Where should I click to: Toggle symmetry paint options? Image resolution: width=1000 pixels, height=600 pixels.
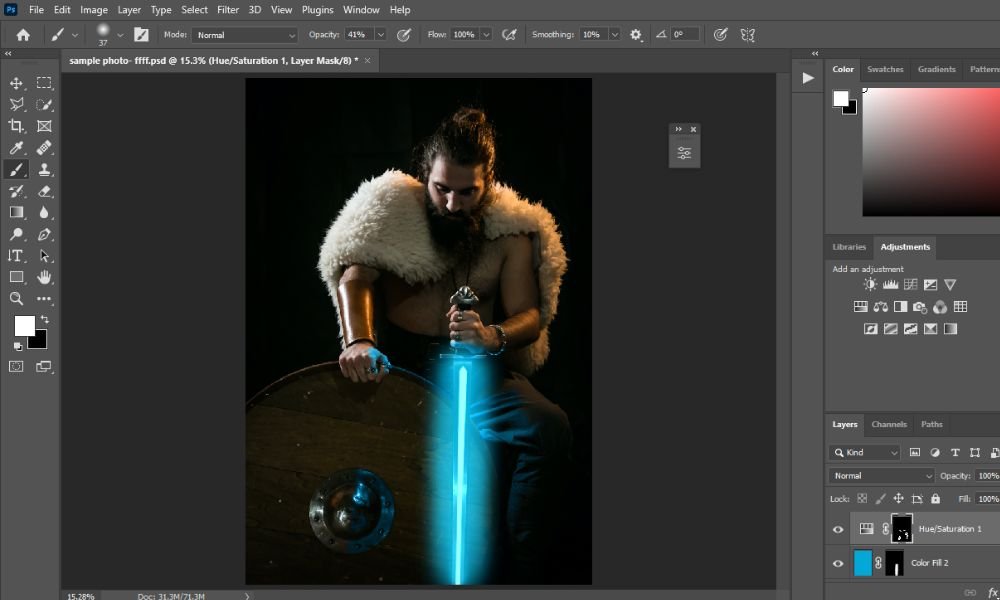point(747,35)
